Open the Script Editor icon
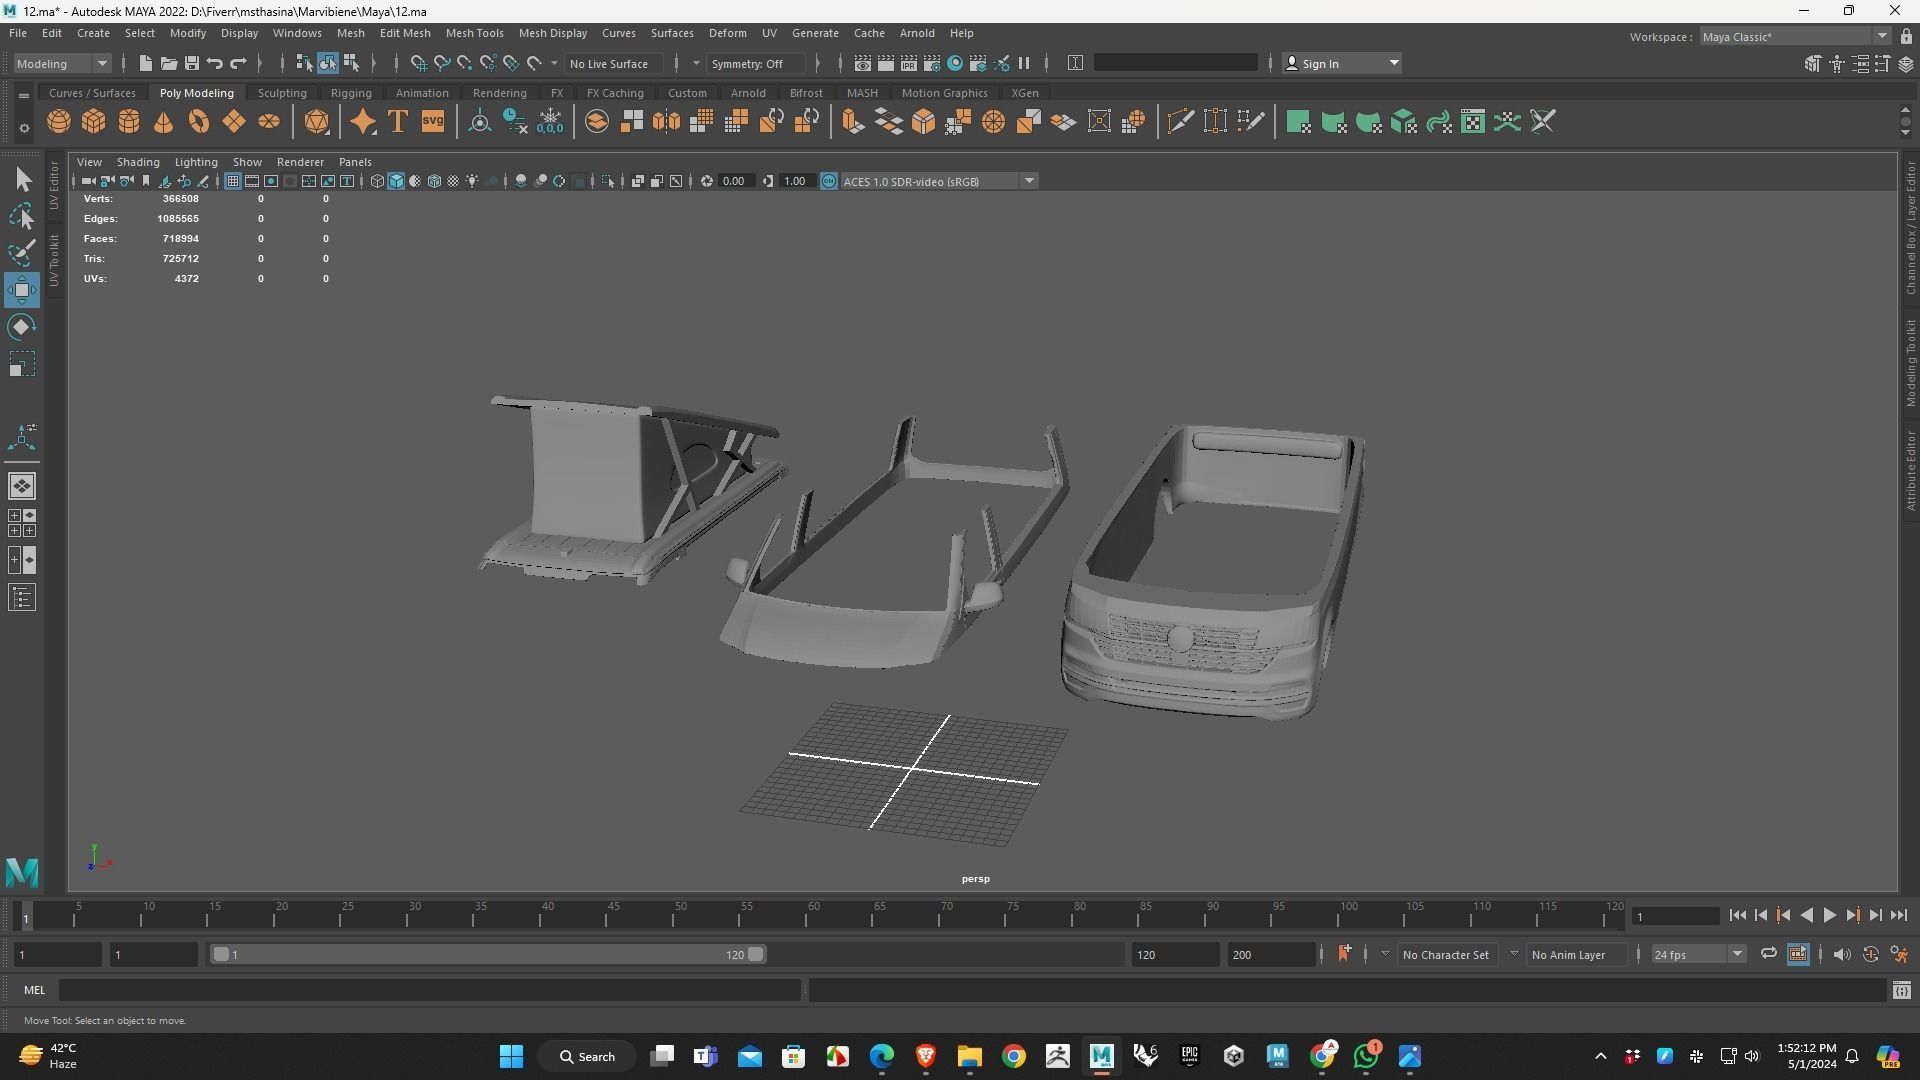This screenshot has width=1920, height=1080. [1901, 990]
